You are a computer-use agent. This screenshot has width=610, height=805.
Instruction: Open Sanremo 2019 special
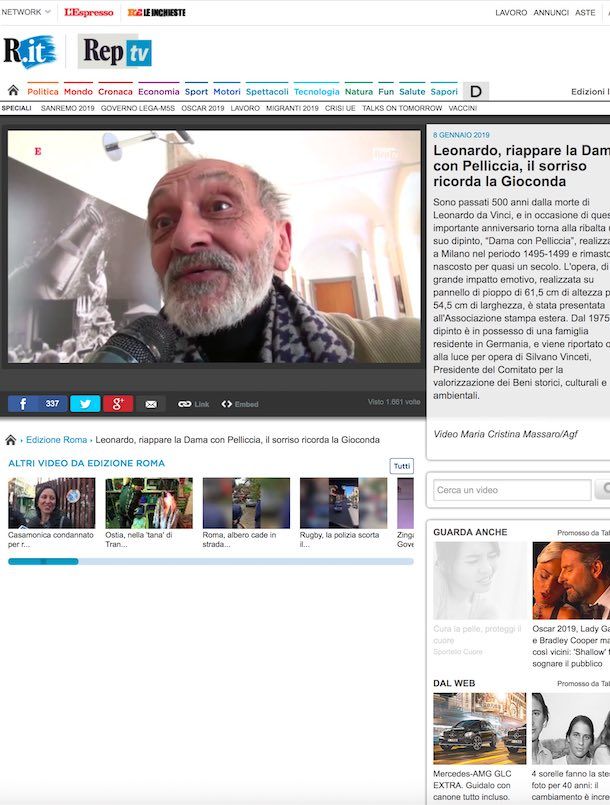68,108
